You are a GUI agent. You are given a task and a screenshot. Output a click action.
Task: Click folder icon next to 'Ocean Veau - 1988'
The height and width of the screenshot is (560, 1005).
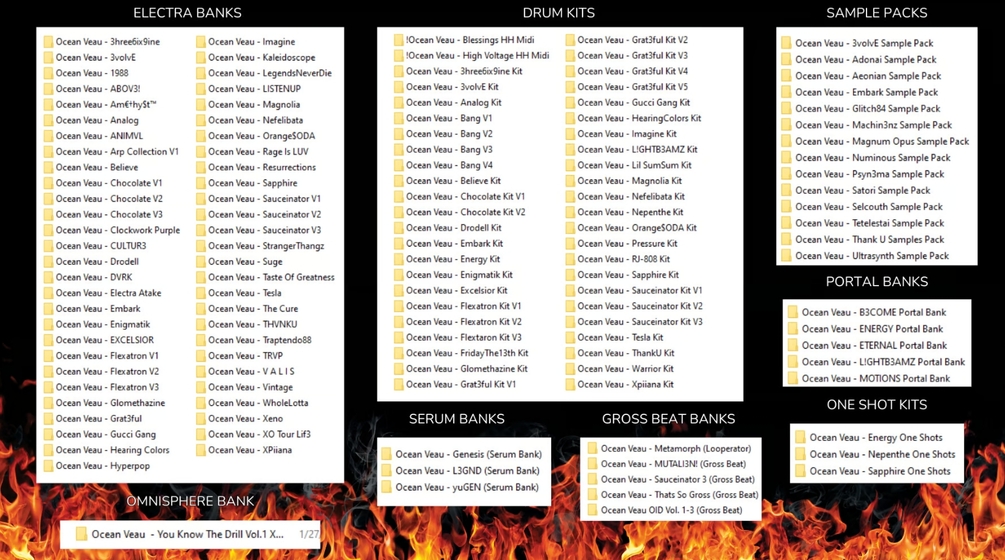click(48, 73)
